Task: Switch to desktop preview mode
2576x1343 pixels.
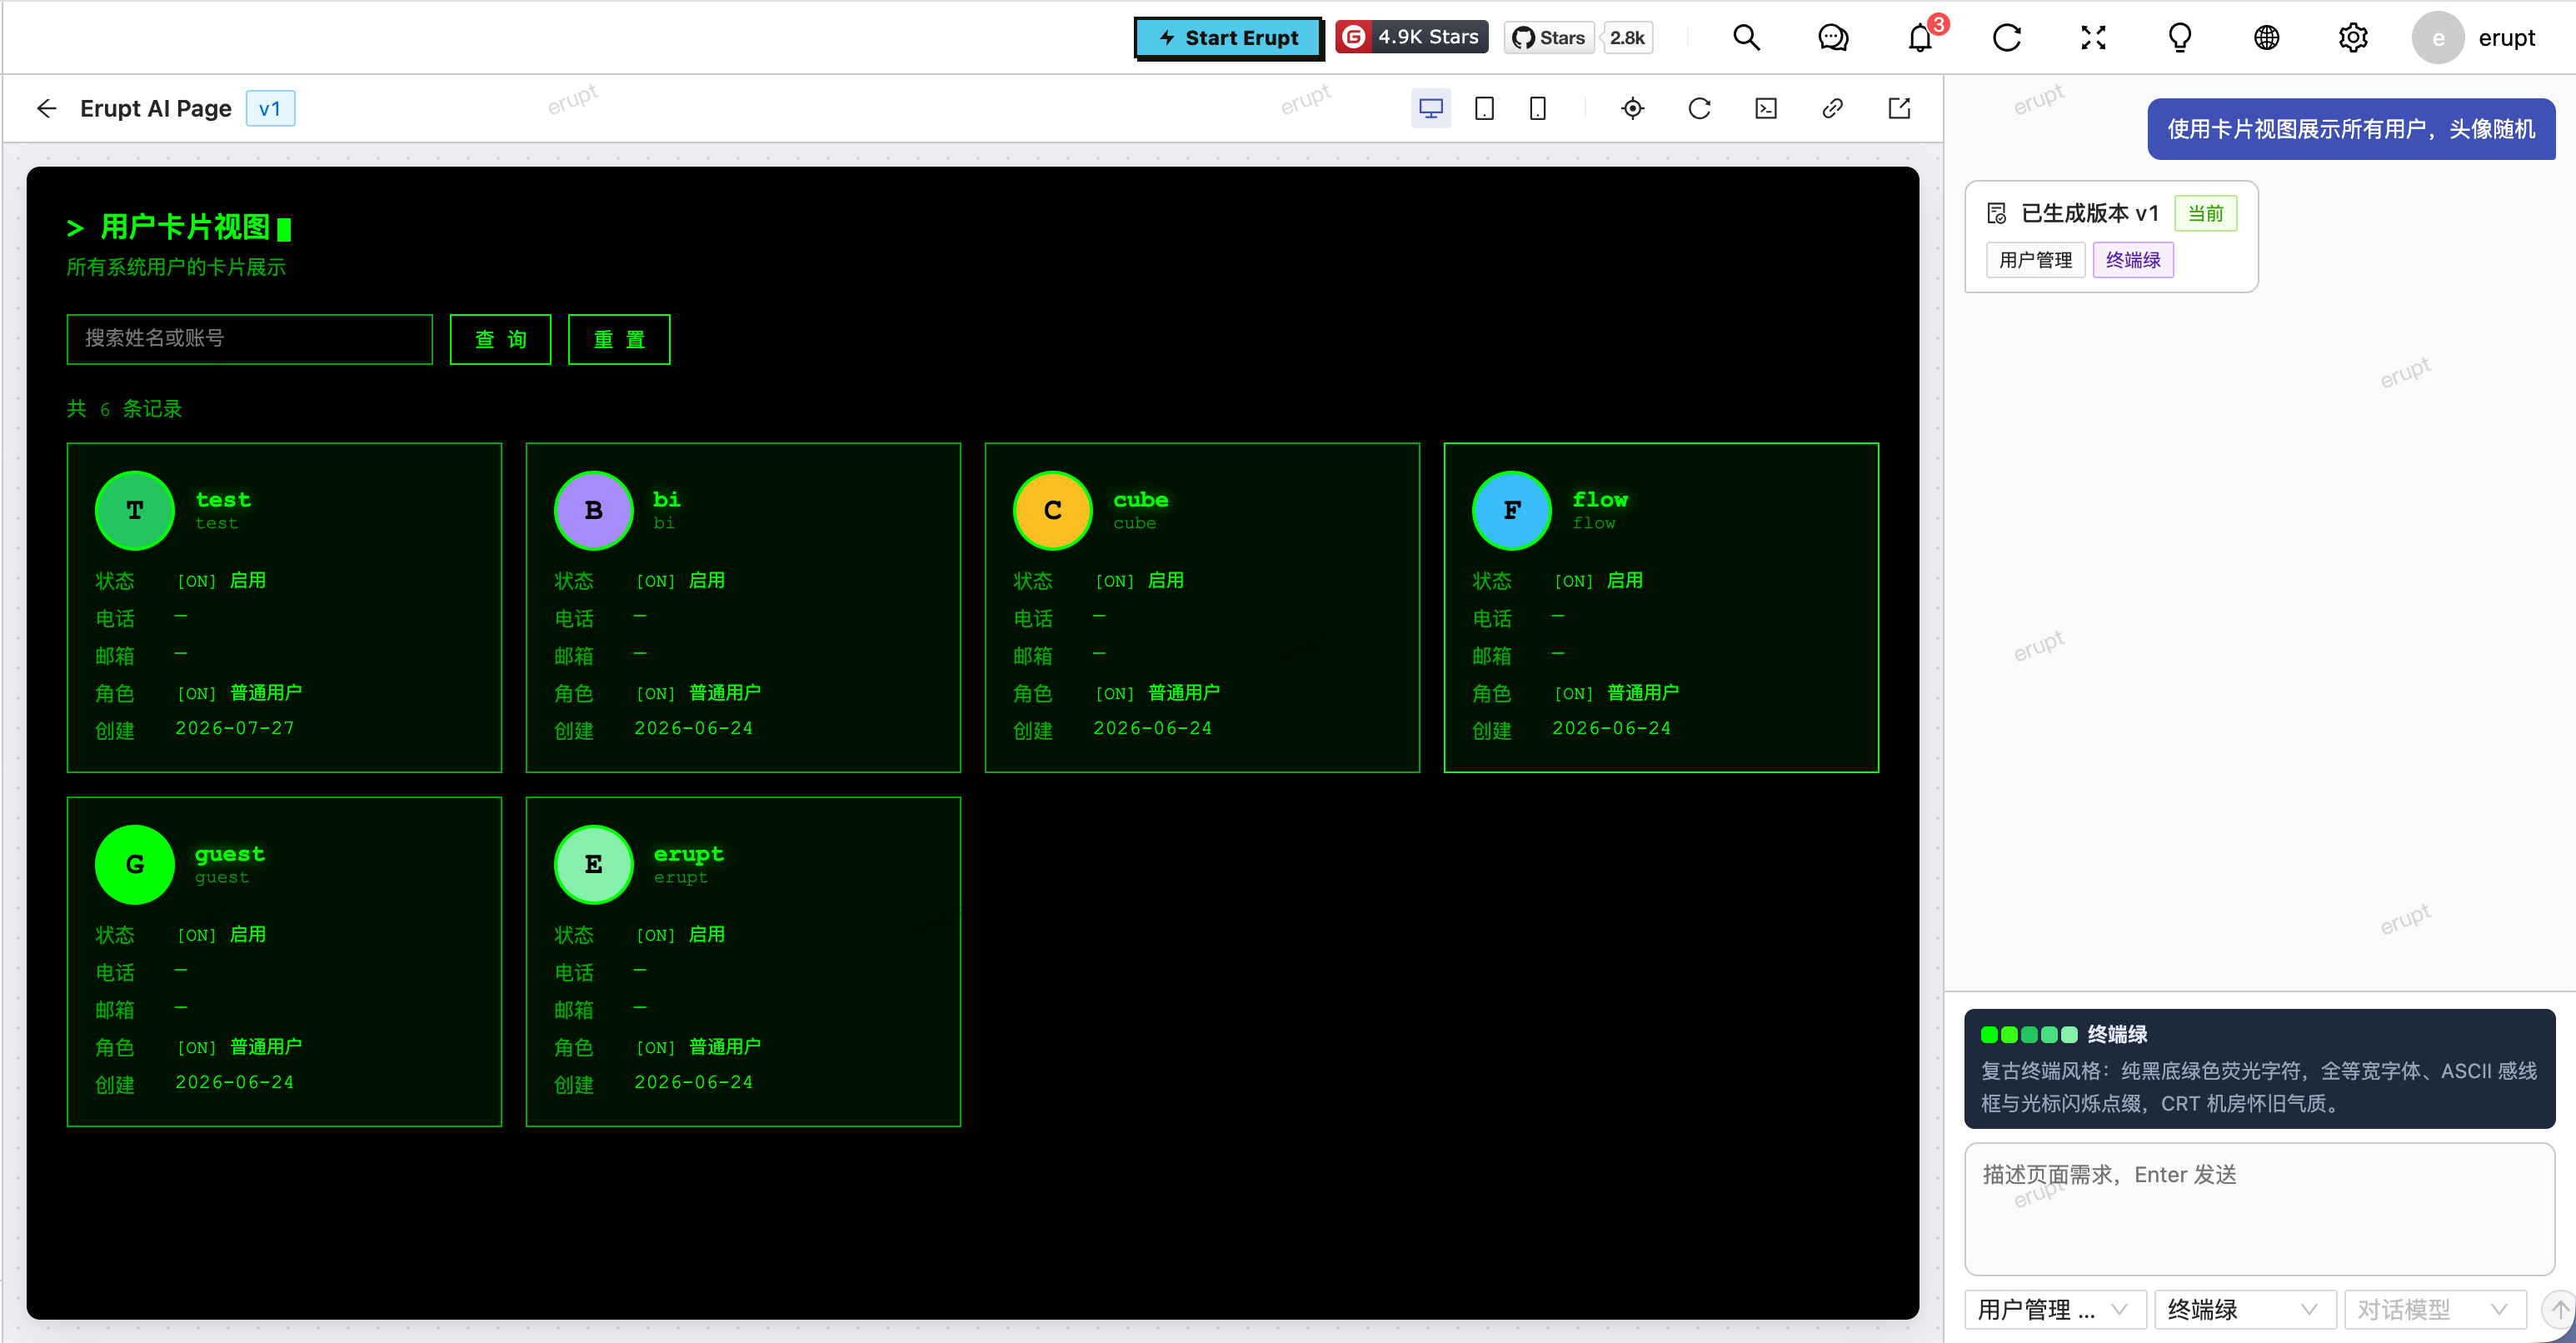Action: 1430,108
